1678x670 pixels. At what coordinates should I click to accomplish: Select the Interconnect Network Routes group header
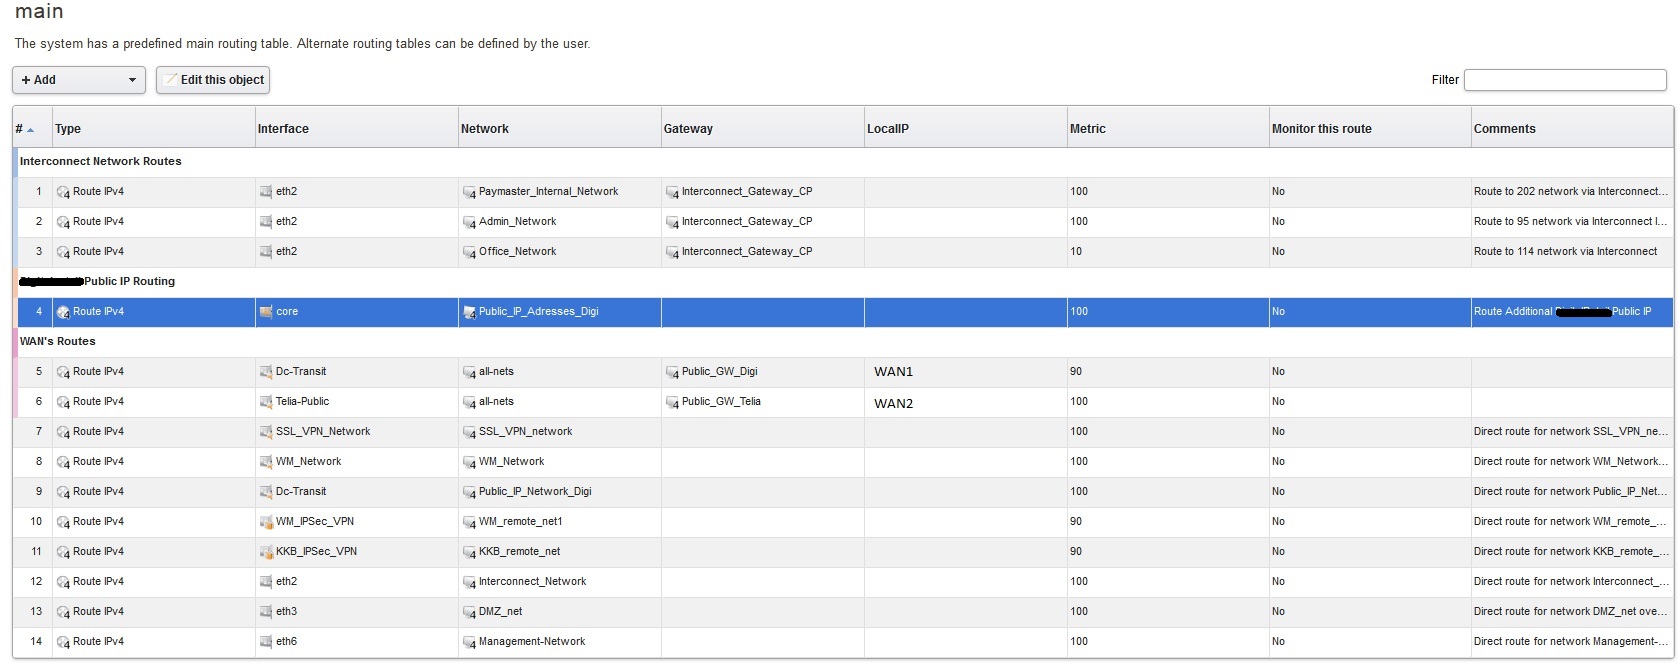(x=101, y=161)
